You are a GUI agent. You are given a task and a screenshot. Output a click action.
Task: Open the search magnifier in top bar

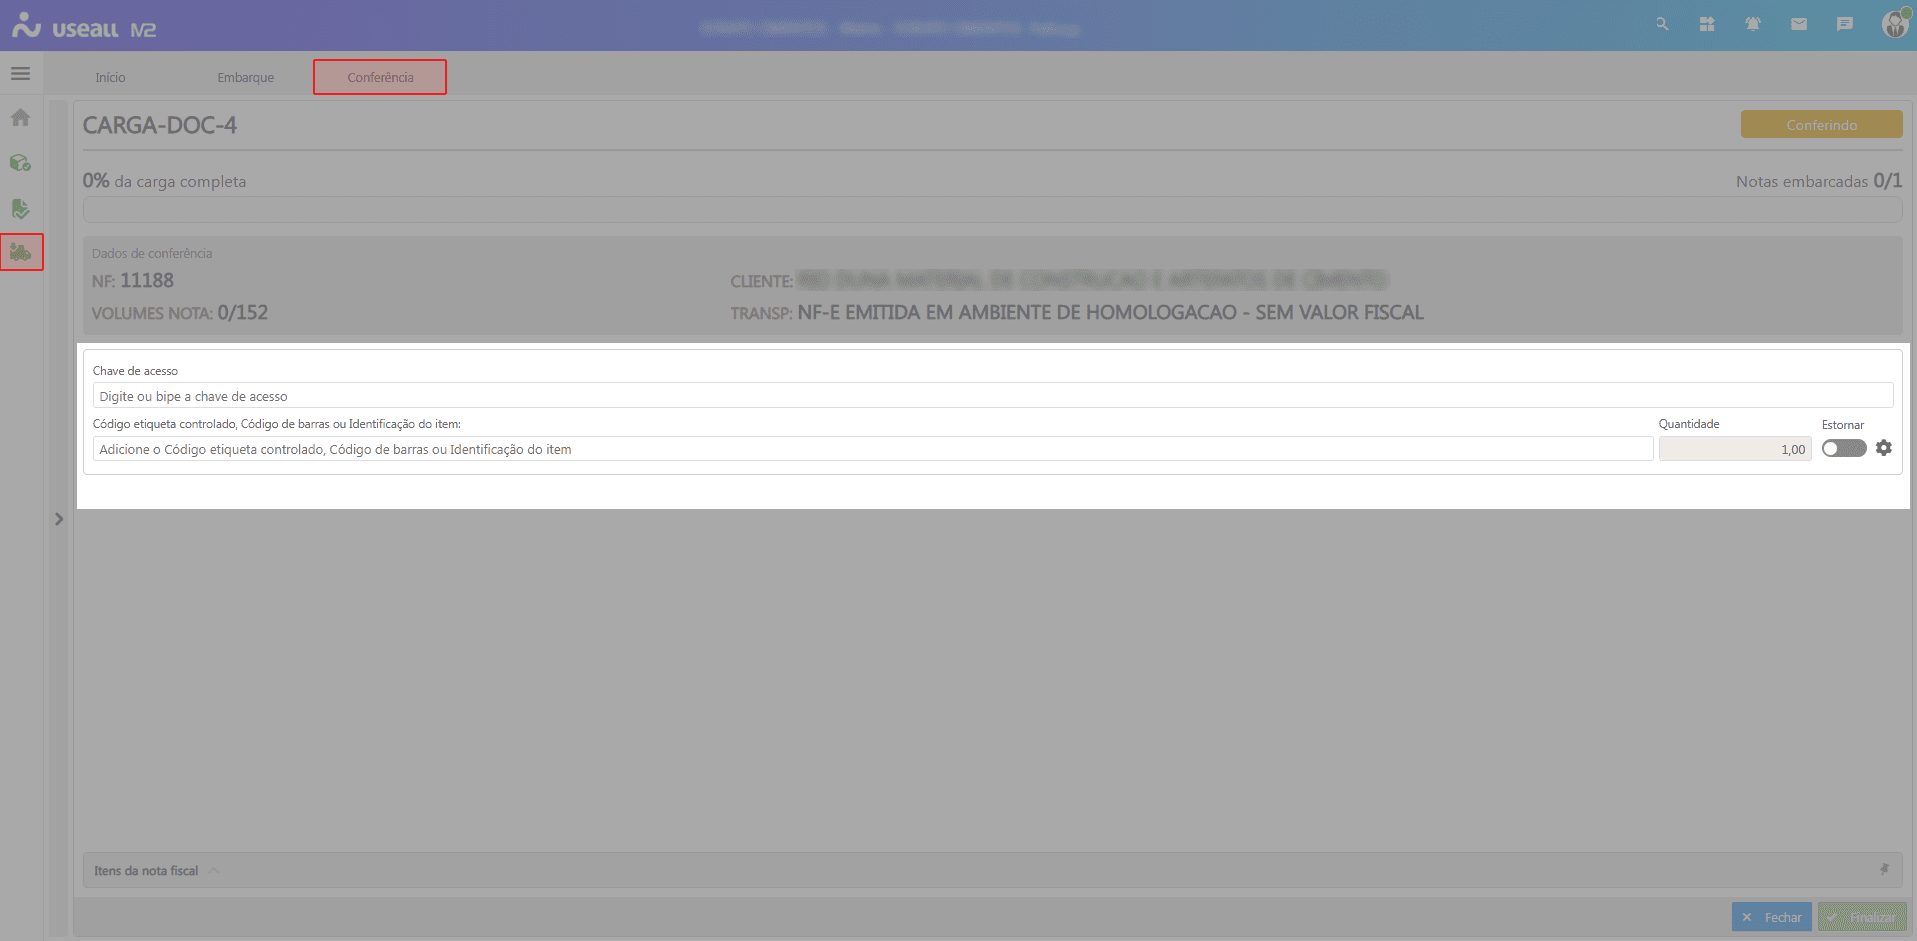point(1662,24)
